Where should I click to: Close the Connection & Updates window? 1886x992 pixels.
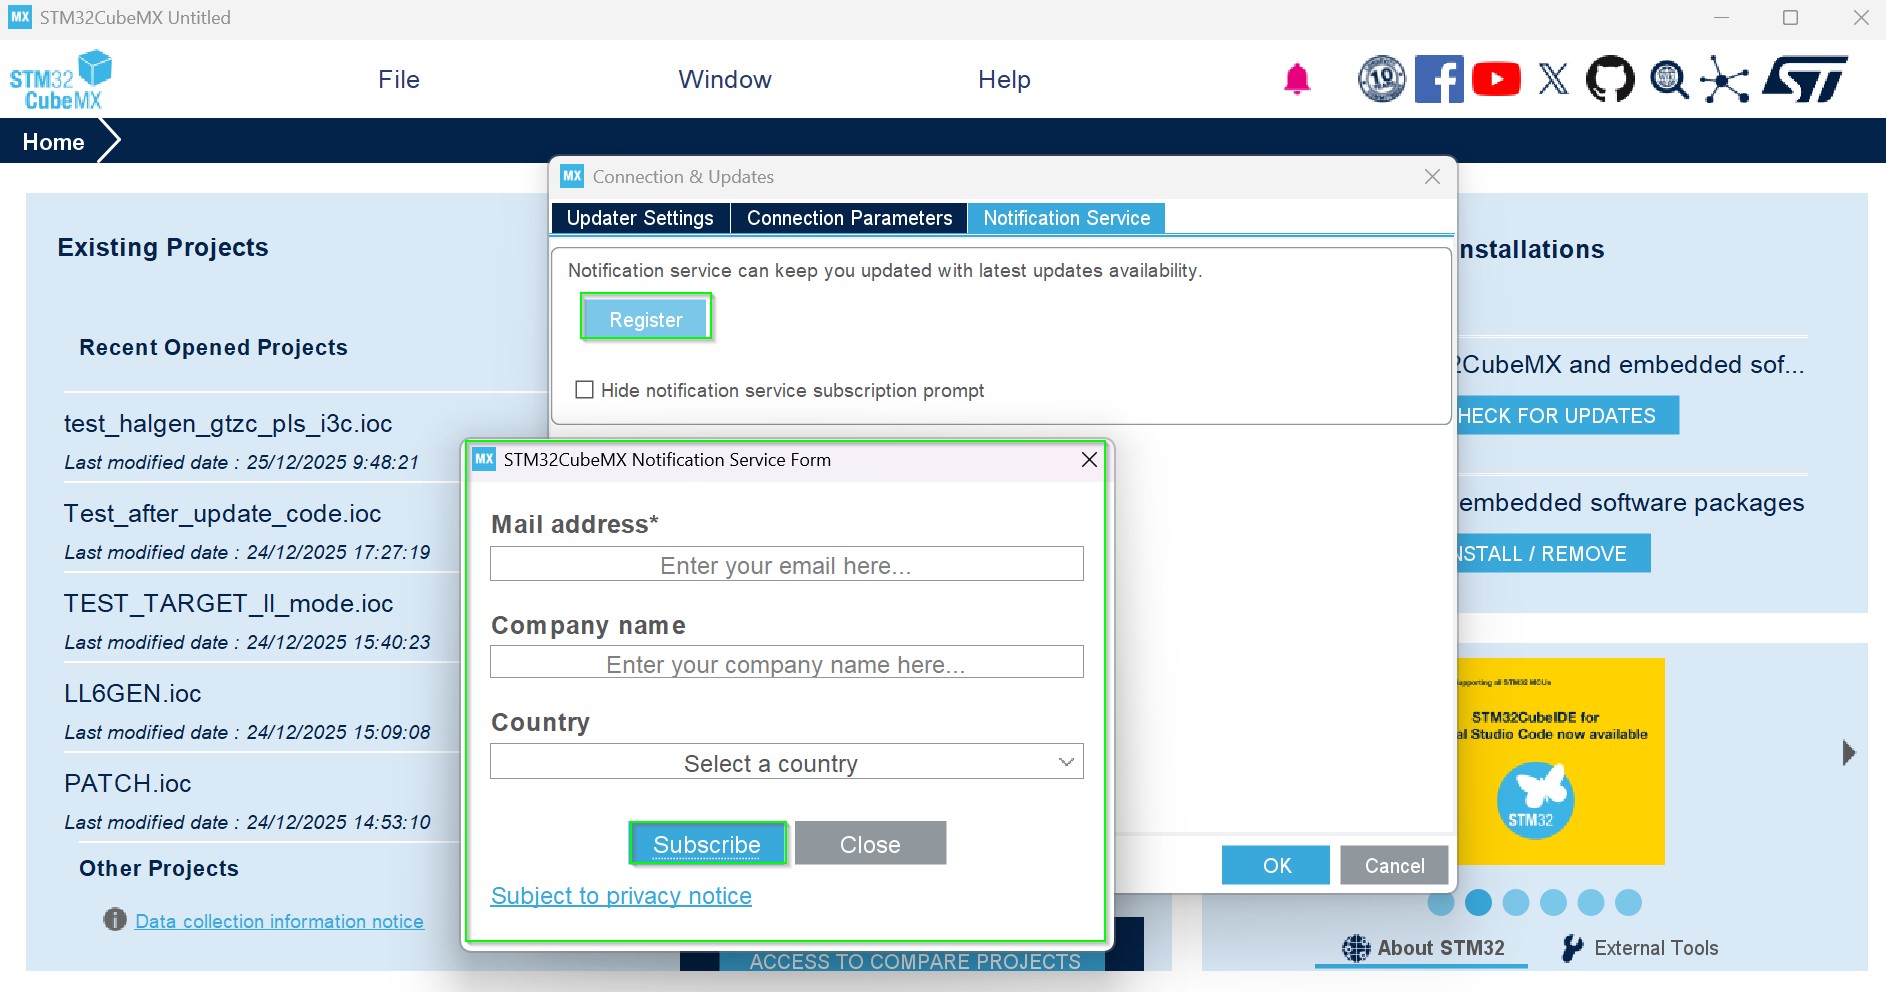pos(1432,176)
